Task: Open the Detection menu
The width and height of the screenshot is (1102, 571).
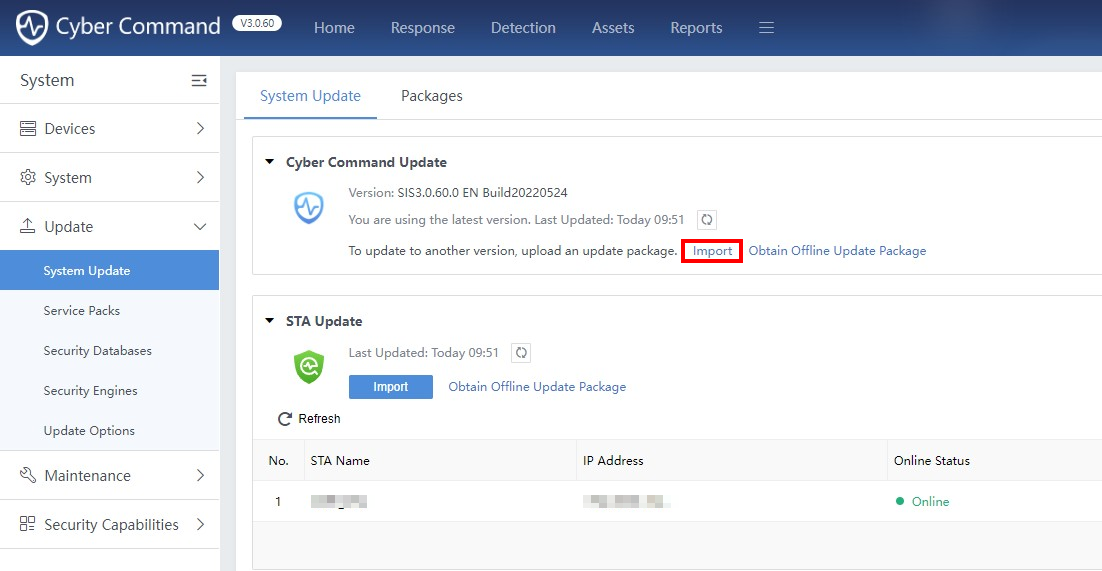Action: coord(523,28)
